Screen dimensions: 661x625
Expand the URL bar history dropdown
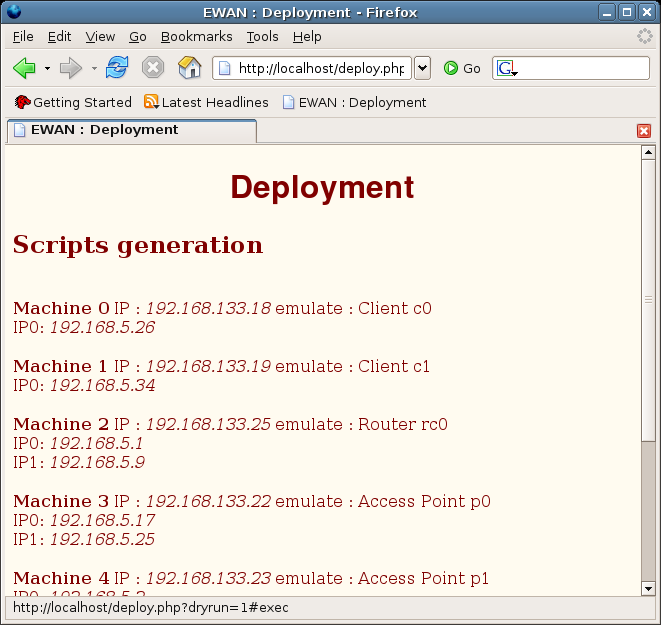(x=422, y=68)
